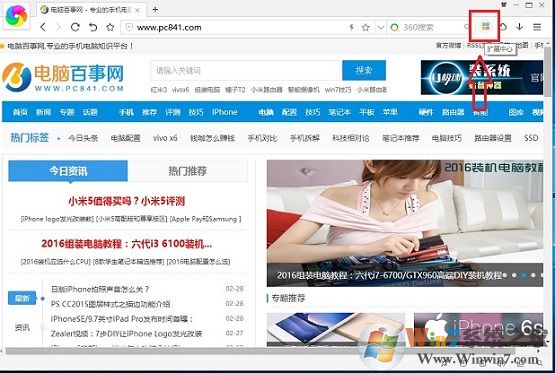
Task: Open 首页 in the blue nav bar
Action: pos(20,112)
